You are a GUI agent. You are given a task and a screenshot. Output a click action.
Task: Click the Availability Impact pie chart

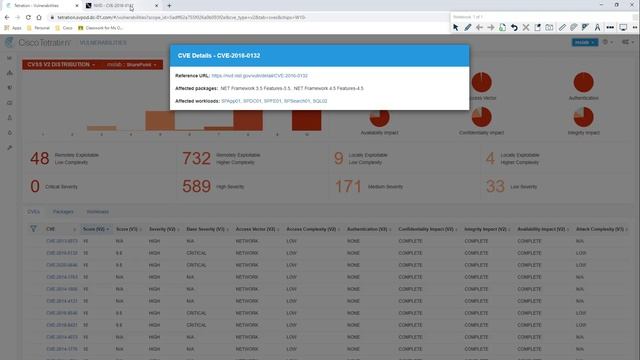coord(379,118)
